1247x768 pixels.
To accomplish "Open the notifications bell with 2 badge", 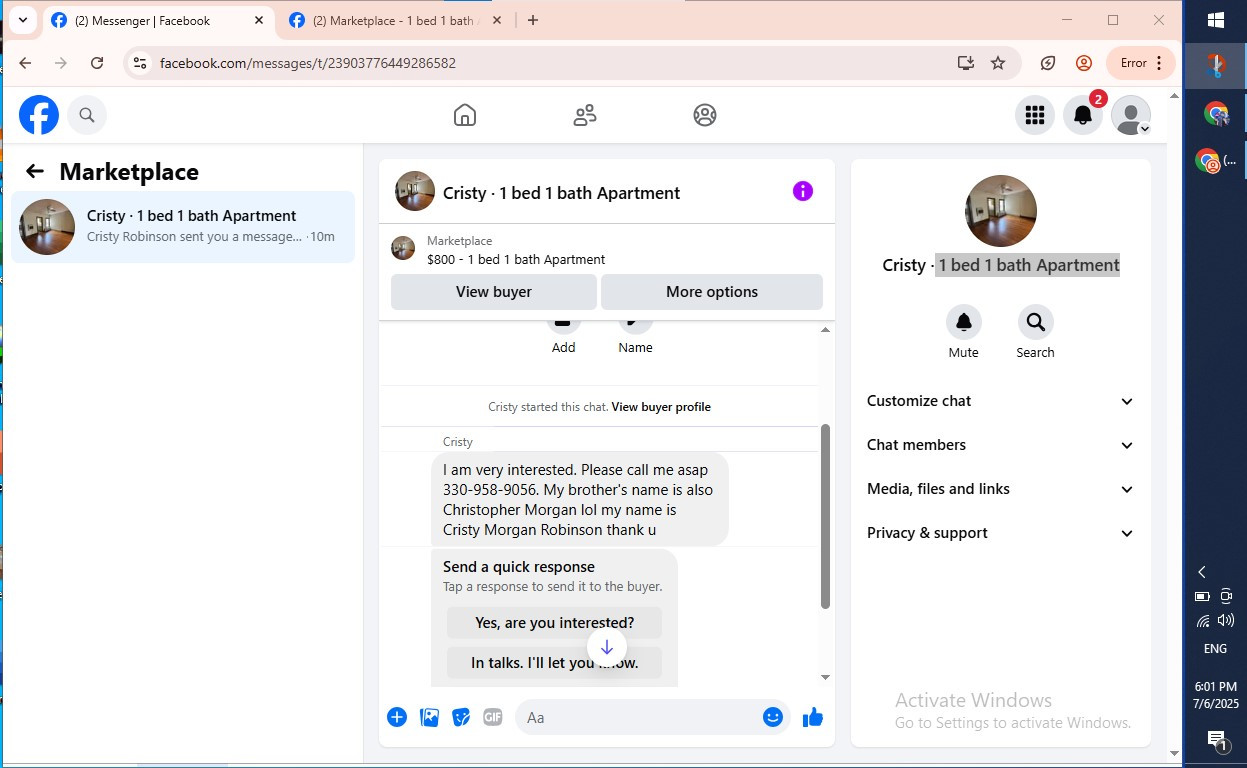I will (x=1083, y=115).
